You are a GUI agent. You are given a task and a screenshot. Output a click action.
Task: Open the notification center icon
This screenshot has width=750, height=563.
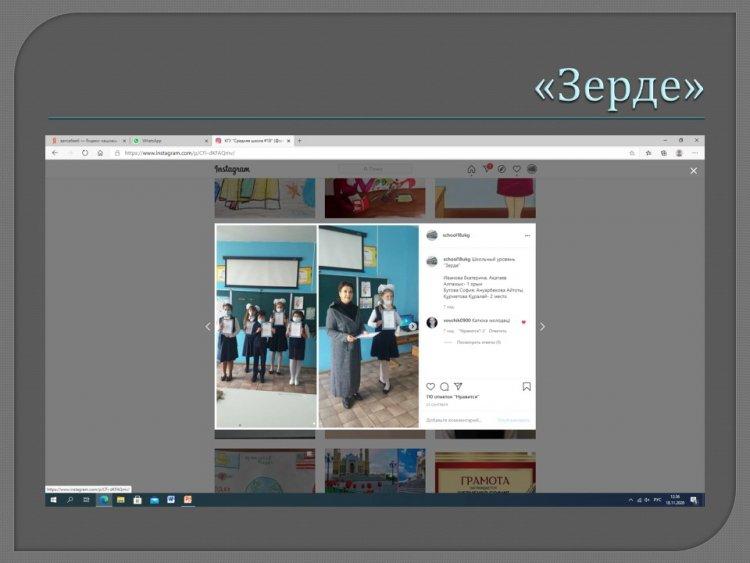click(694, 500)
